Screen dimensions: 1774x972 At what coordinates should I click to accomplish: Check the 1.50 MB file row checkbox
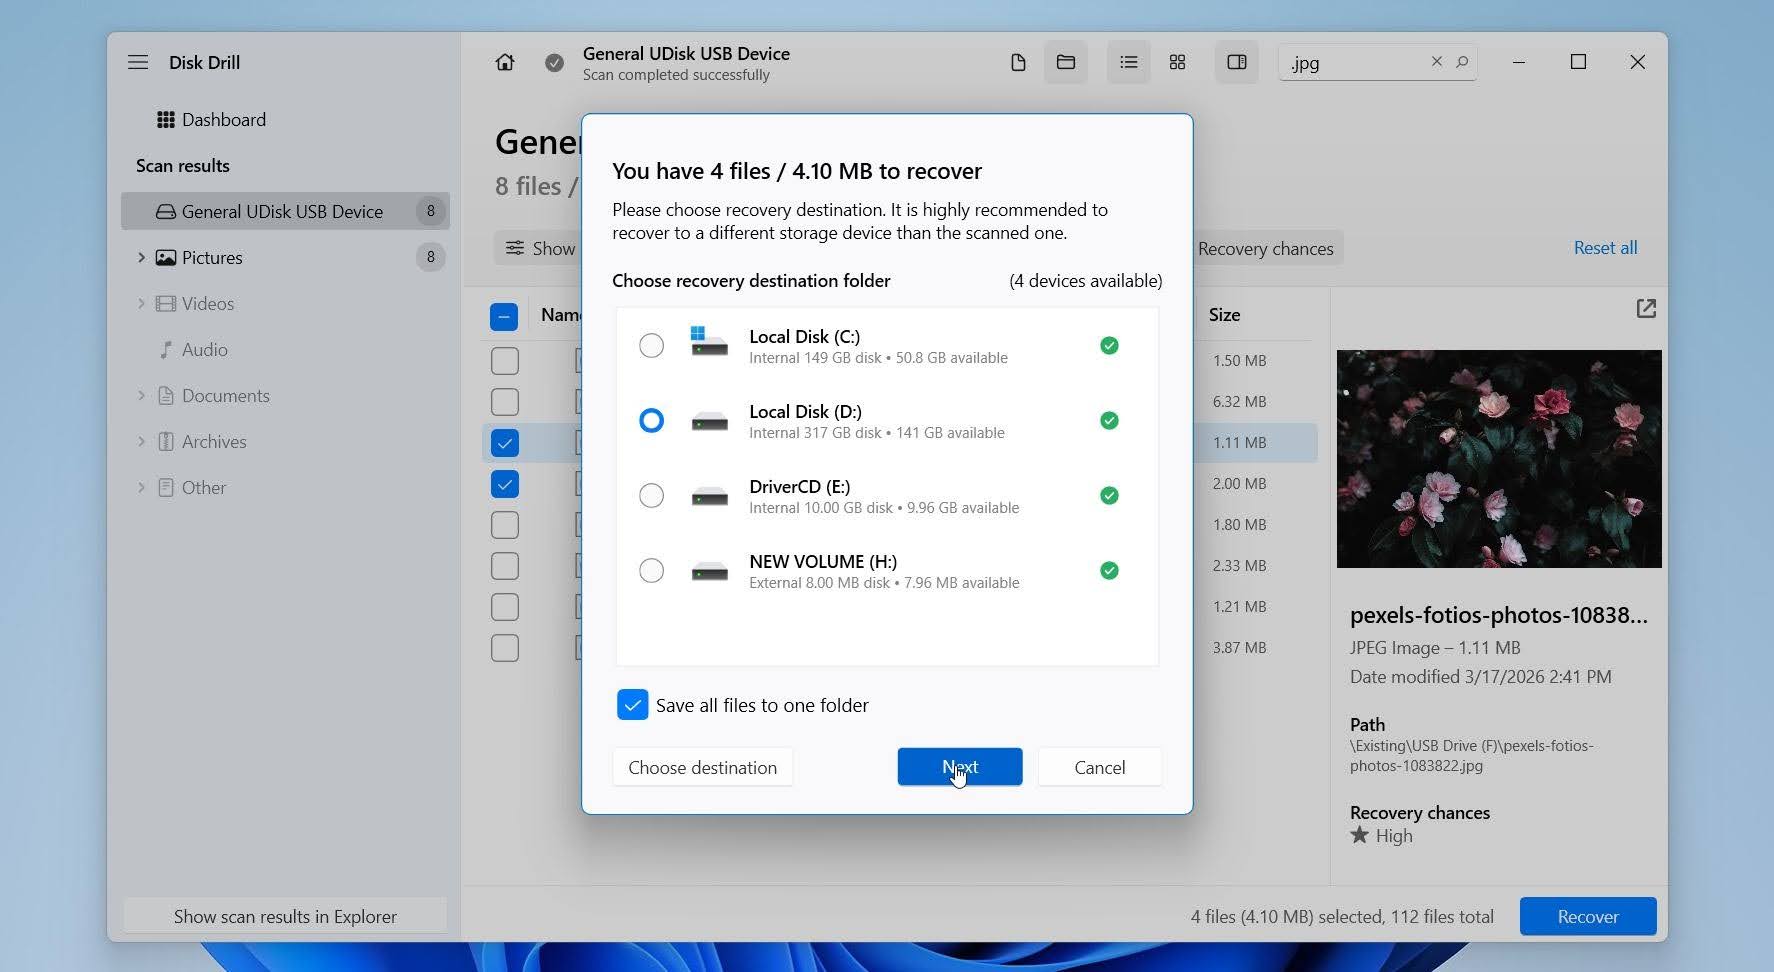coord(505,360)
